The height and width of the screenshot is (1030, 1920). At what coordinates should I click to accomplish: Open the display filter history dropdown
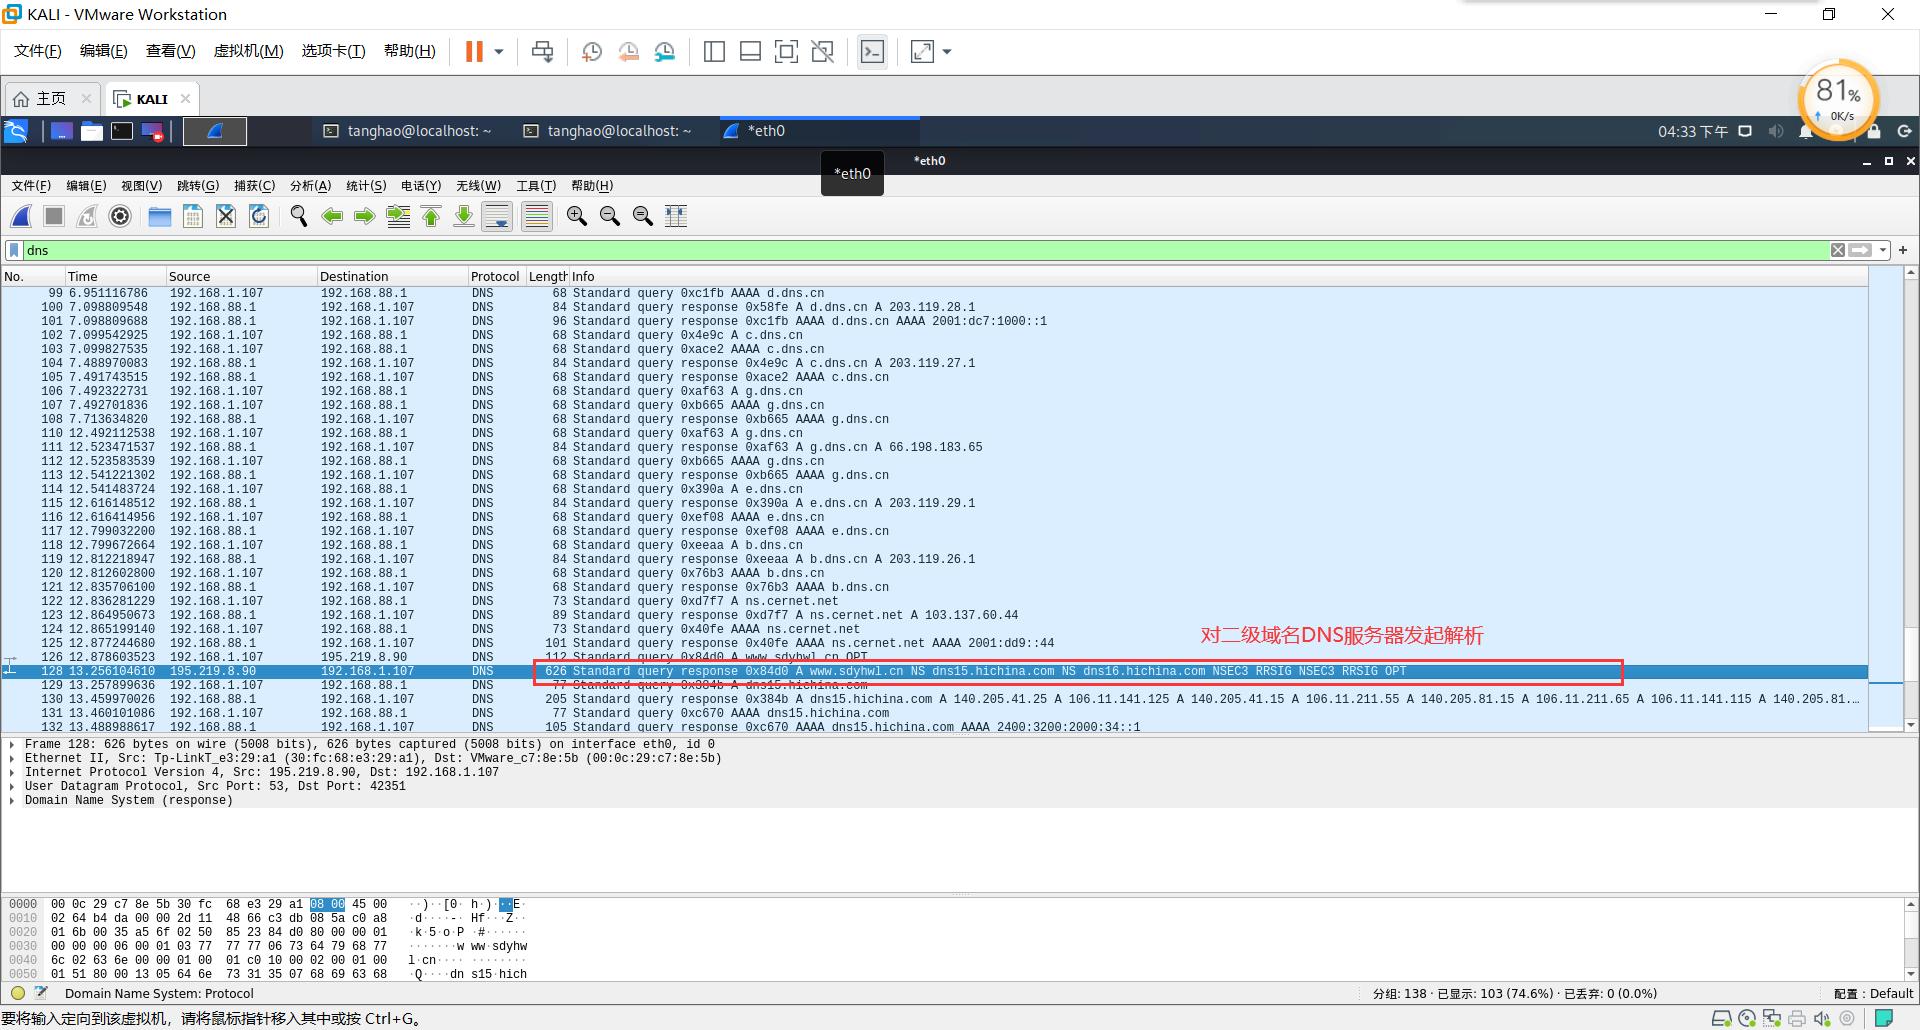(x=1883, y=250)
